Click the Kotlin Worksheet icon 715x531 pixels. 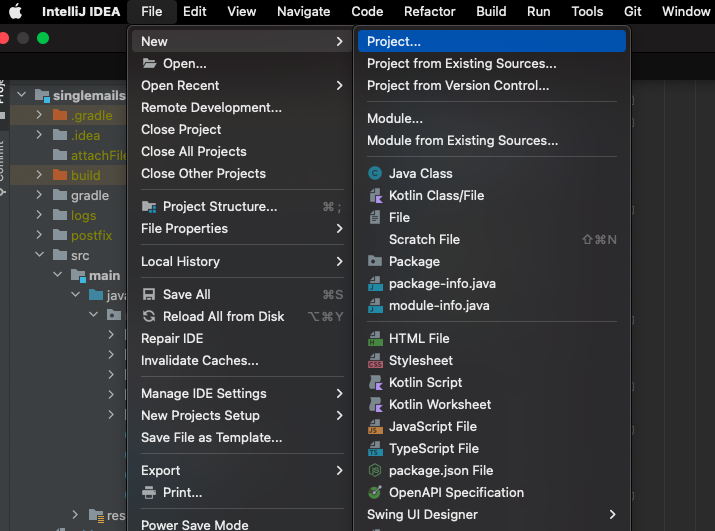(x=375, y=405)
